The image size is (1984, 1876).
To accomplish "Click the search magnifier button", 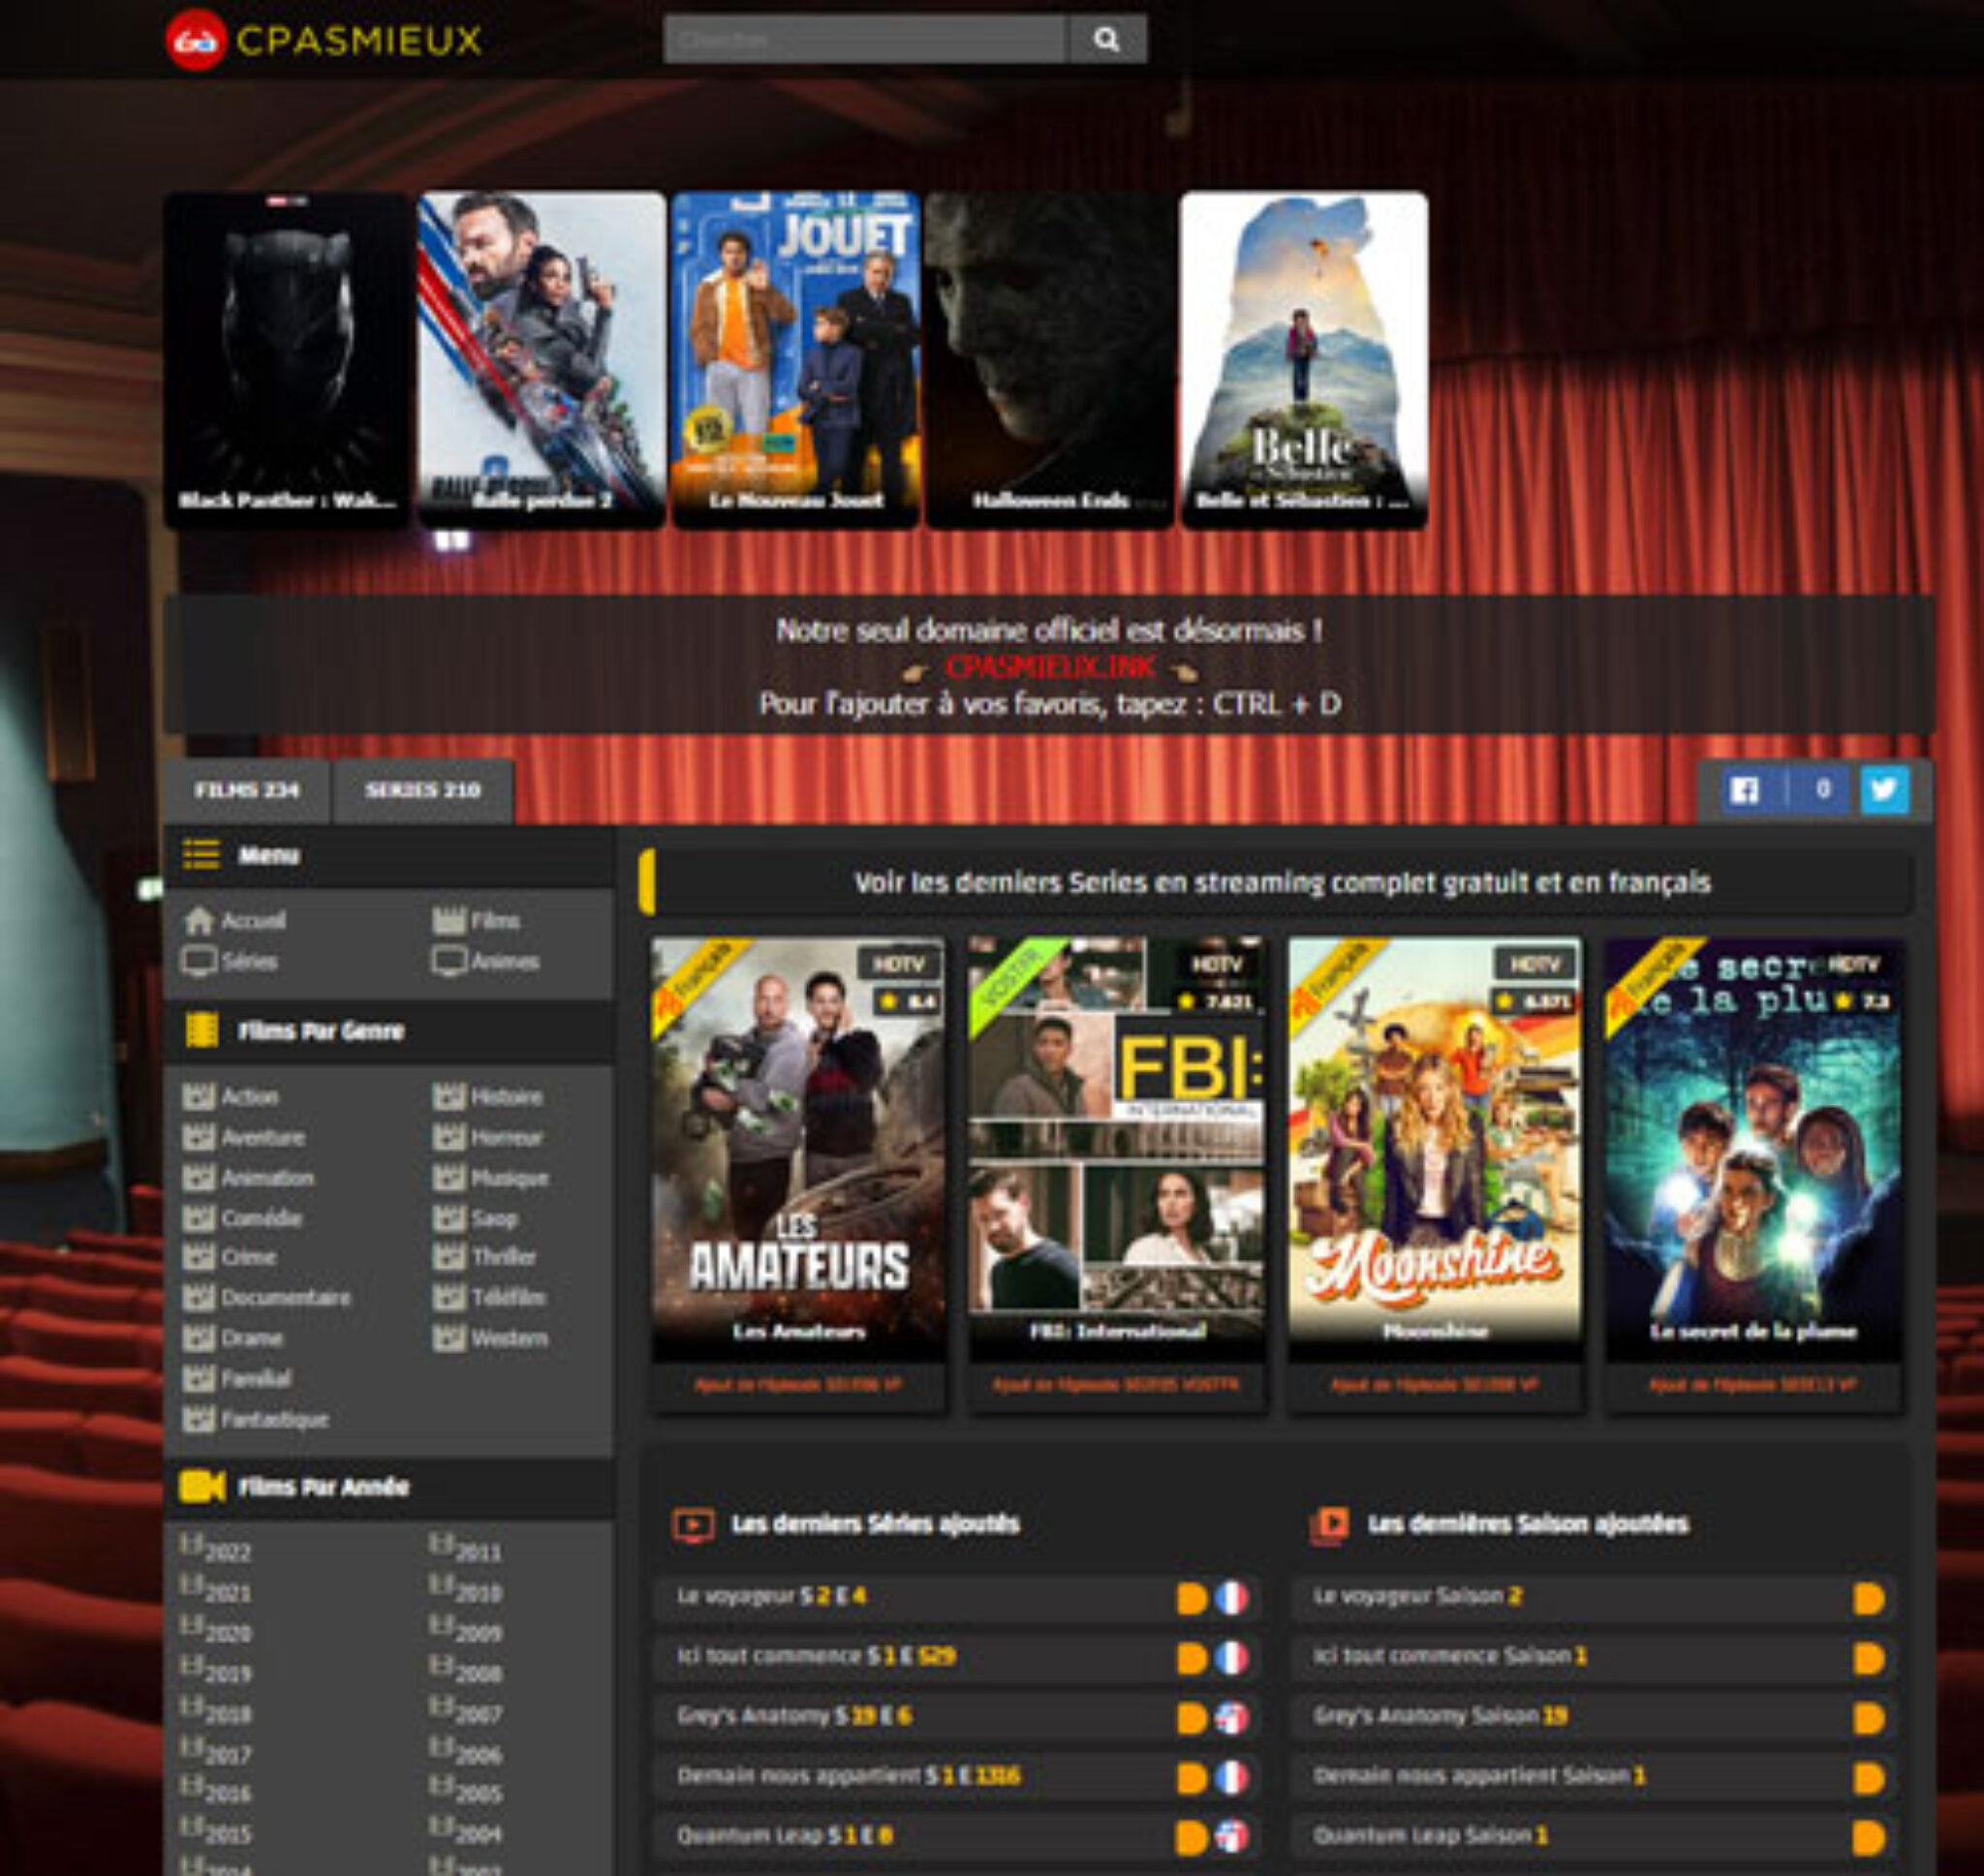I will pos(1107,39).
